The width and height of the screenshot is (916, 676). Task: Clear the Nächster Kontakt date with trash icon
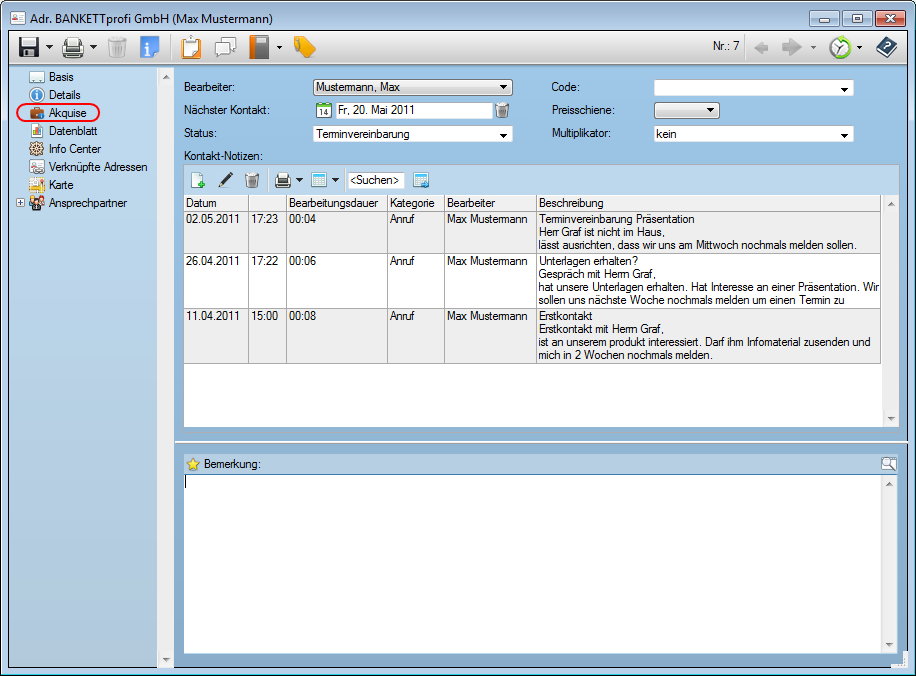pos(502,111)
